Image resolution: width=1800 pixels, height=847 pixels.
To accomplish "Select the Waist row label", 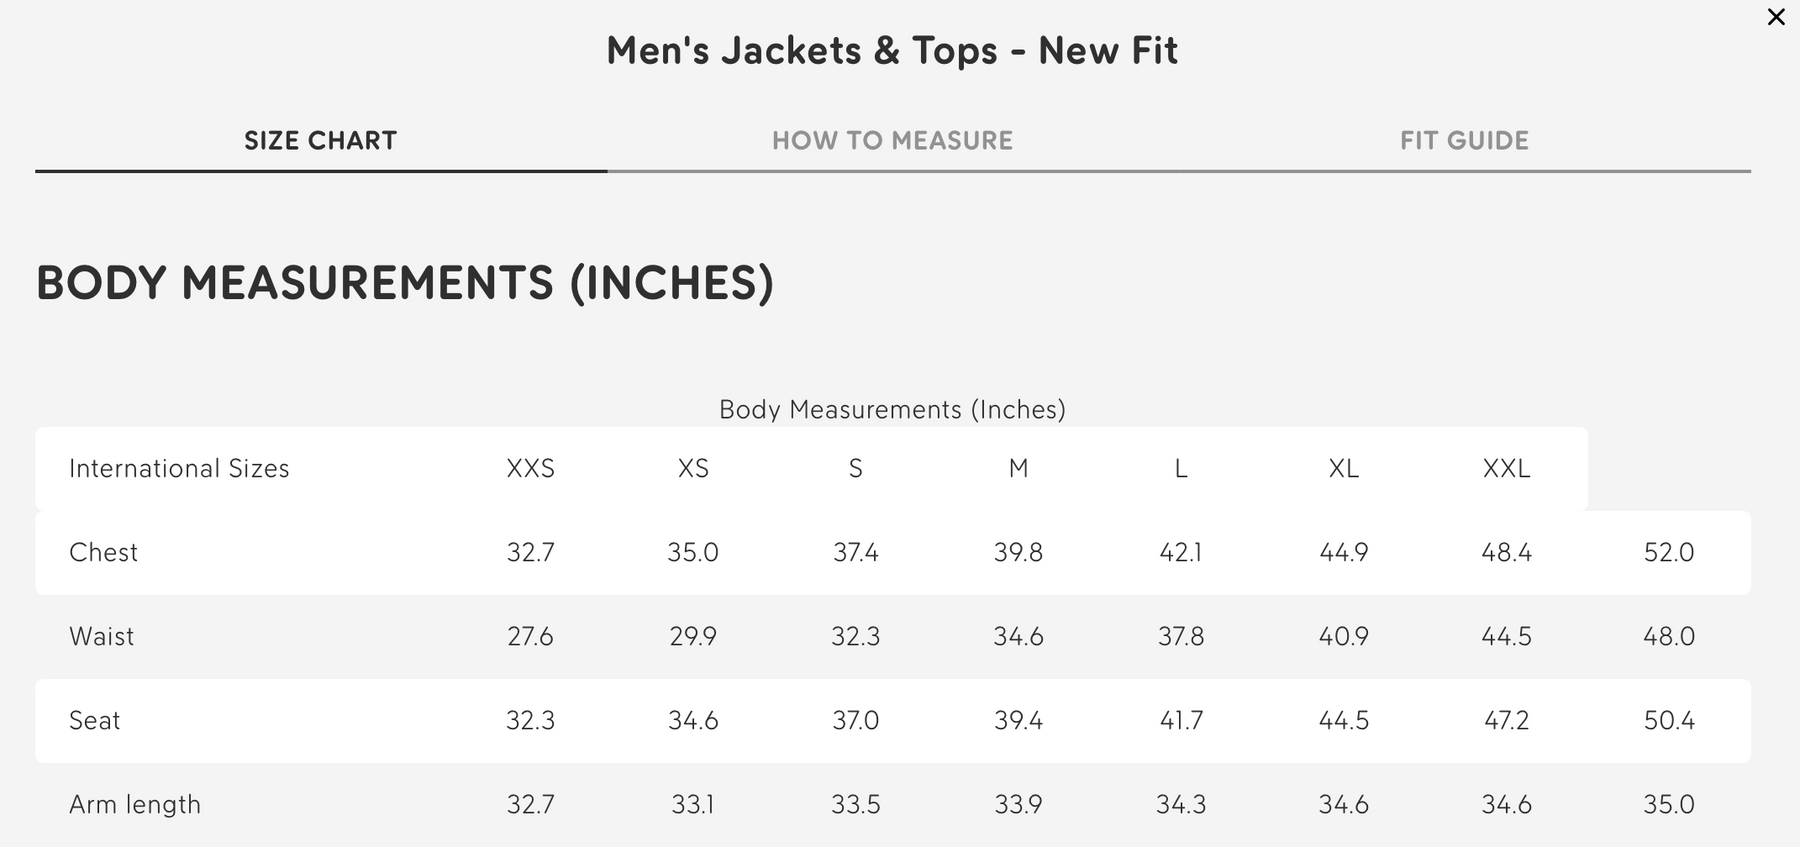I will click(101, 637).
